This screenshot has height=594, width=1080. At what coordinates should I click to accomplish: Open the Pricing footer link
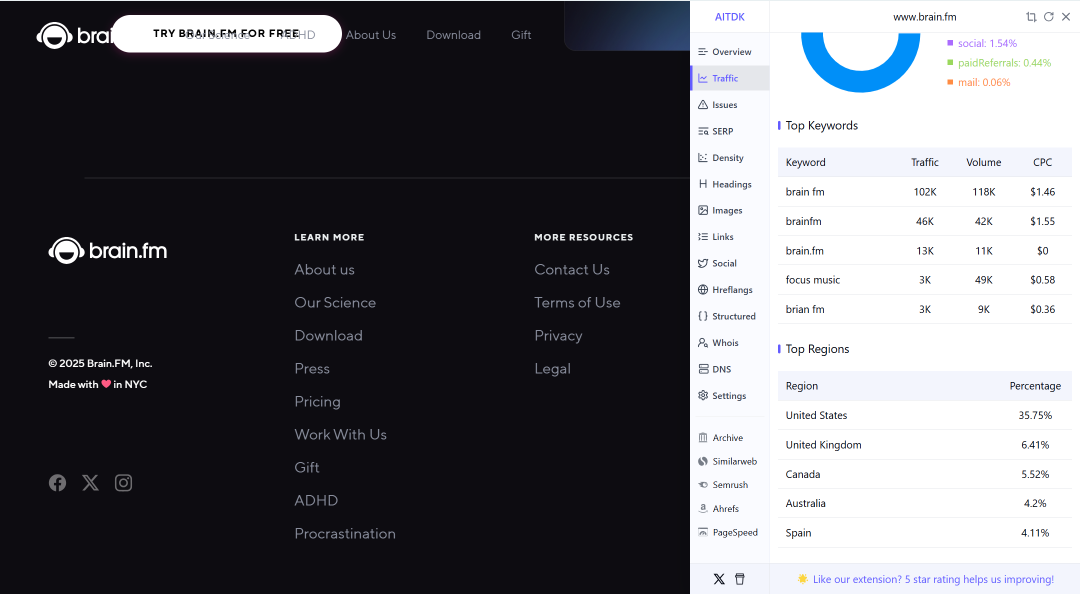(318, 402)
